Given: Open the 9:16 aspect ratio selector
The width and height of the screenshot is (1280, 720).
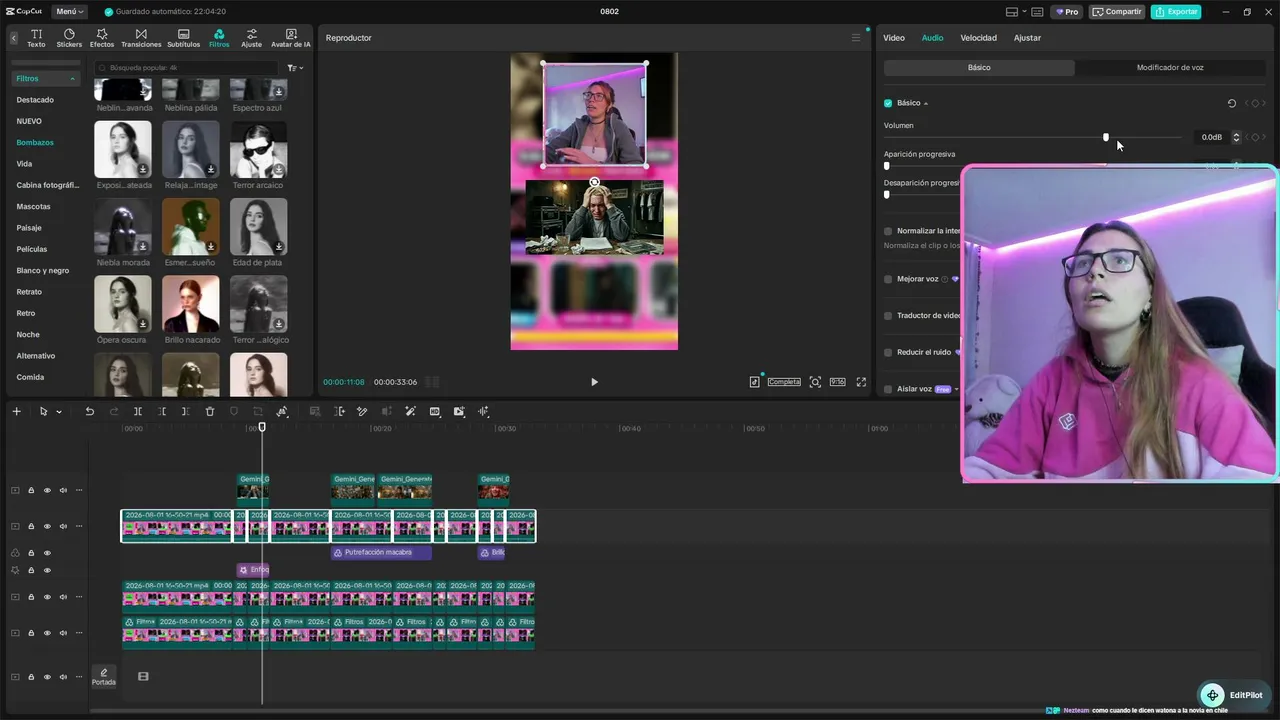Looking at the screenshot, I should coord(837,382).
